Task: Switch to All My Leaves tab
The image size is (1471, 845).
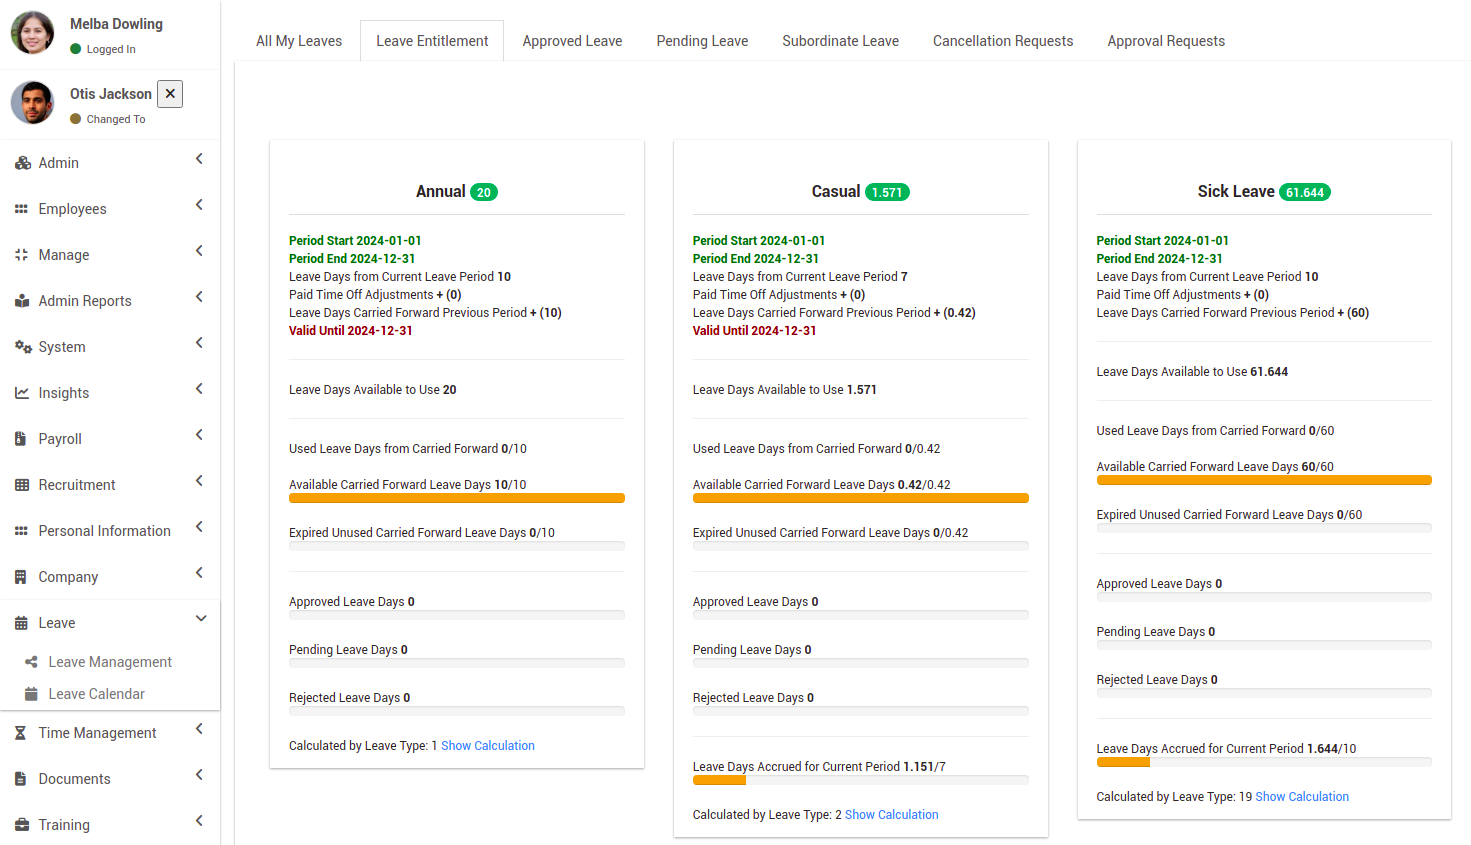Action: (x=299, y=41)
